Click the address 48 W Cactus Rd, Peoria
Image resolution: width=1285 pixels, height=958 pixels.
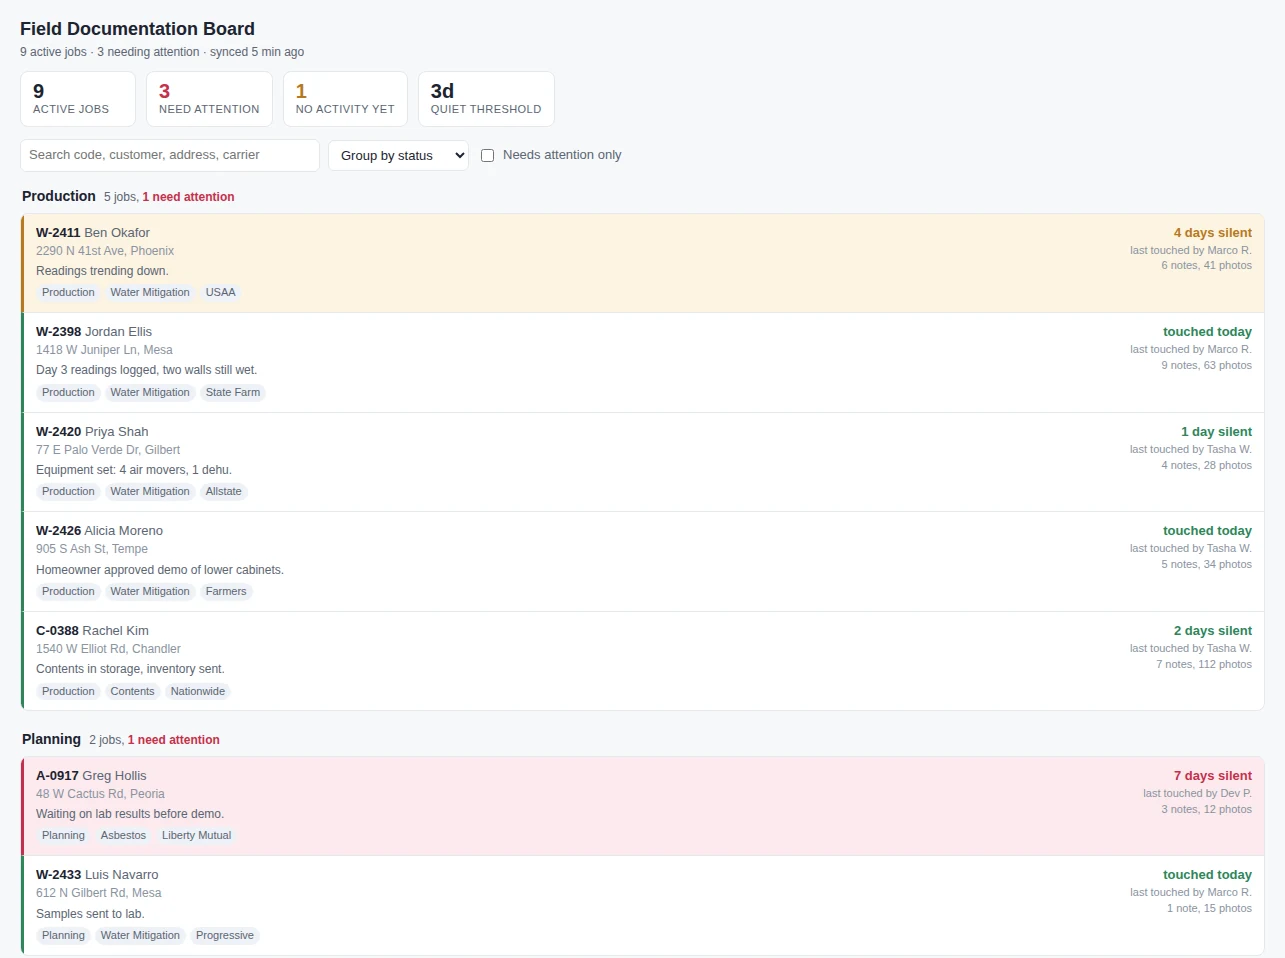tap(100, 794)
